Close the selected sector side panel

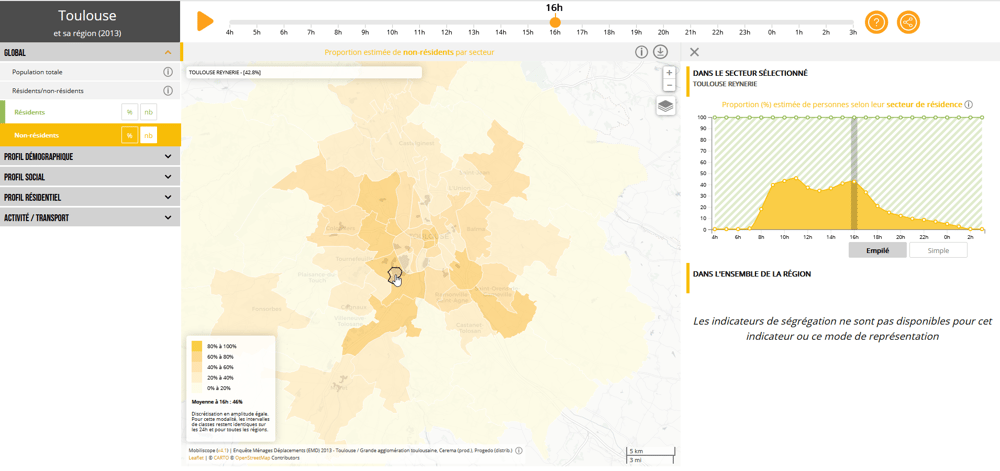point(695,52)
